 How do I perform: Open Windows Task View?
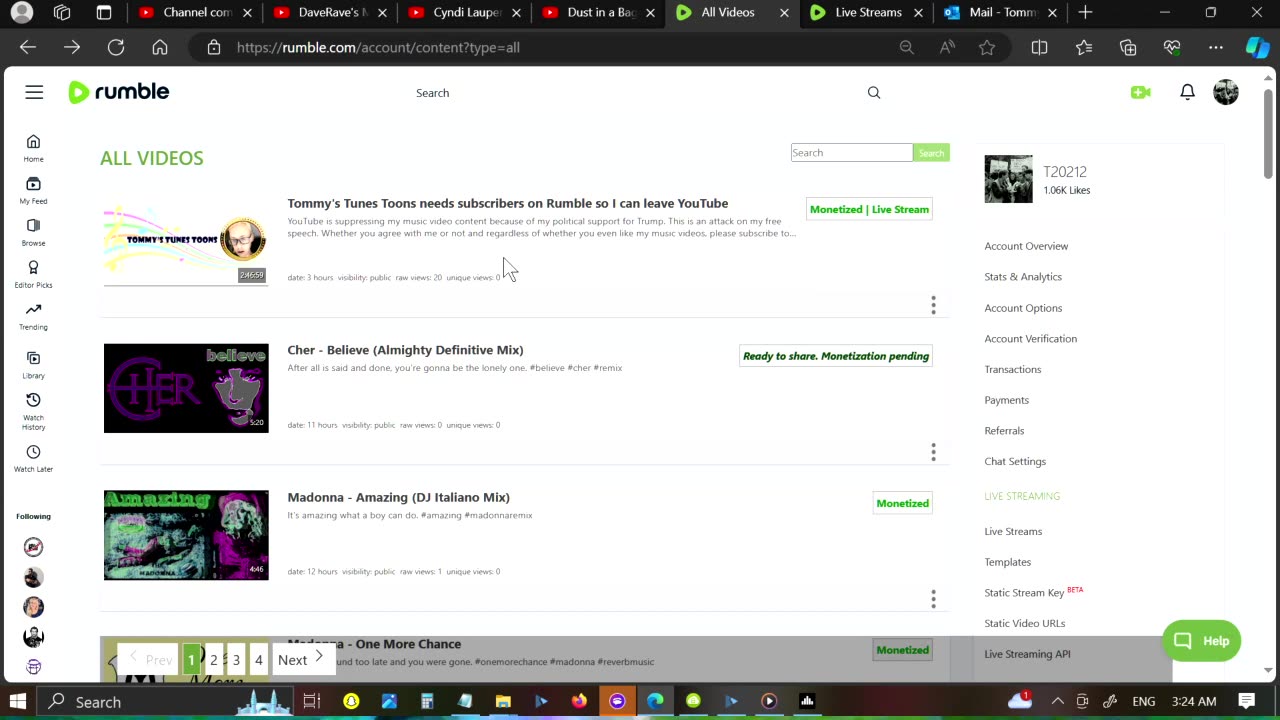click(311, 701)
